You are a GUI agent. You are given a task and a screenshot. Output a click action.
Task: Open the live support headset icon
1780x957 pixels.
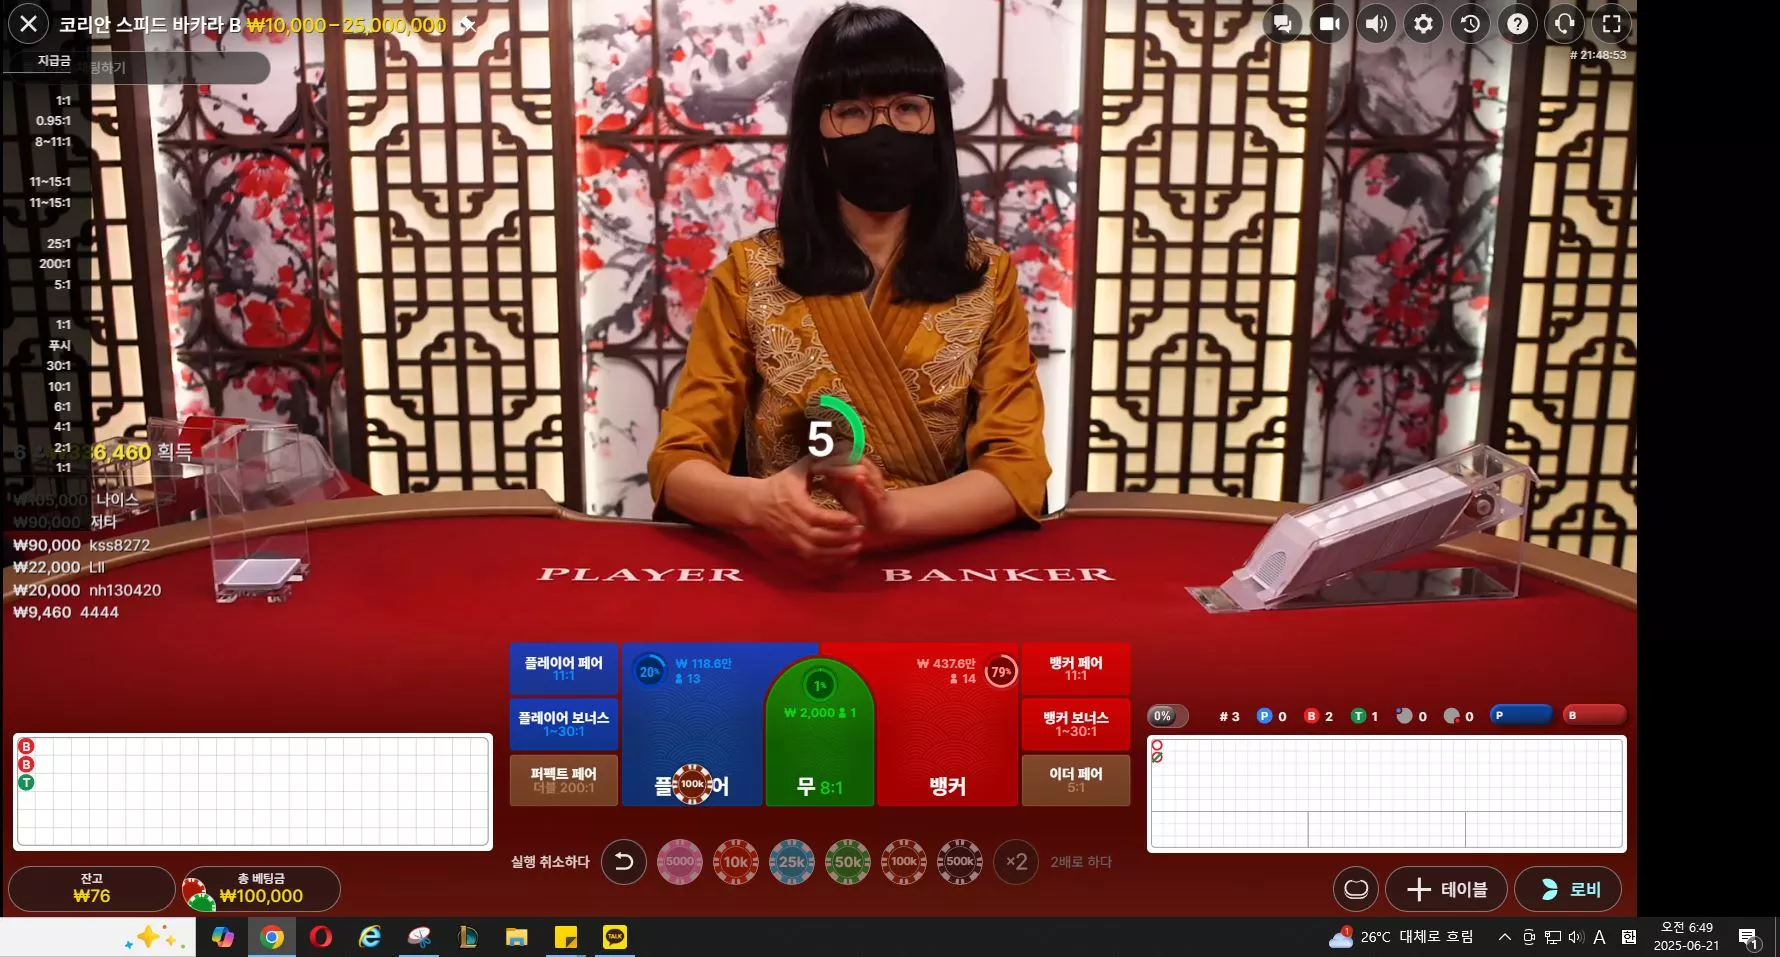1565,24
